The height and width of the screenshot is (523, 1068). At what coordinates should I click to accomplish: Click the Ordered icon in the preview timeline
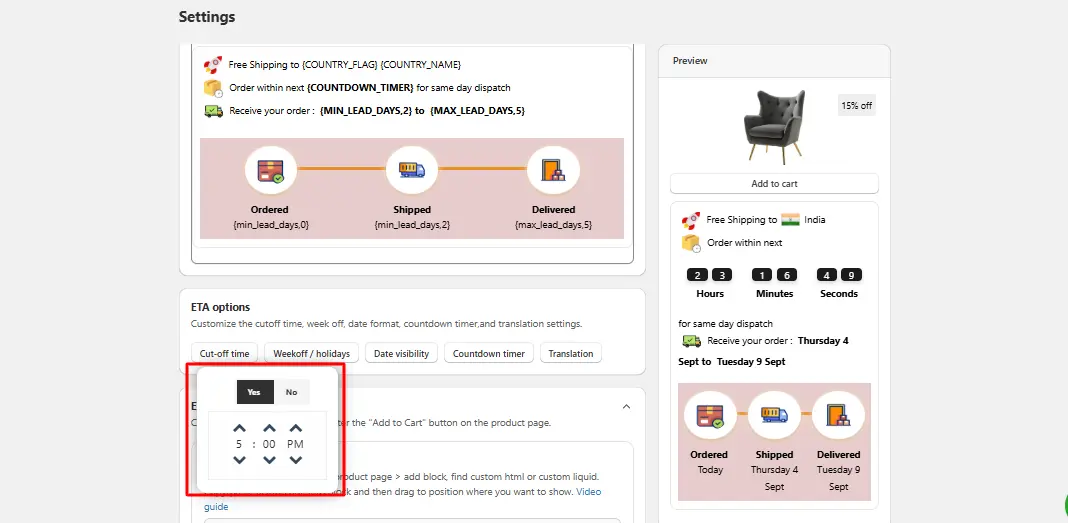709,415
